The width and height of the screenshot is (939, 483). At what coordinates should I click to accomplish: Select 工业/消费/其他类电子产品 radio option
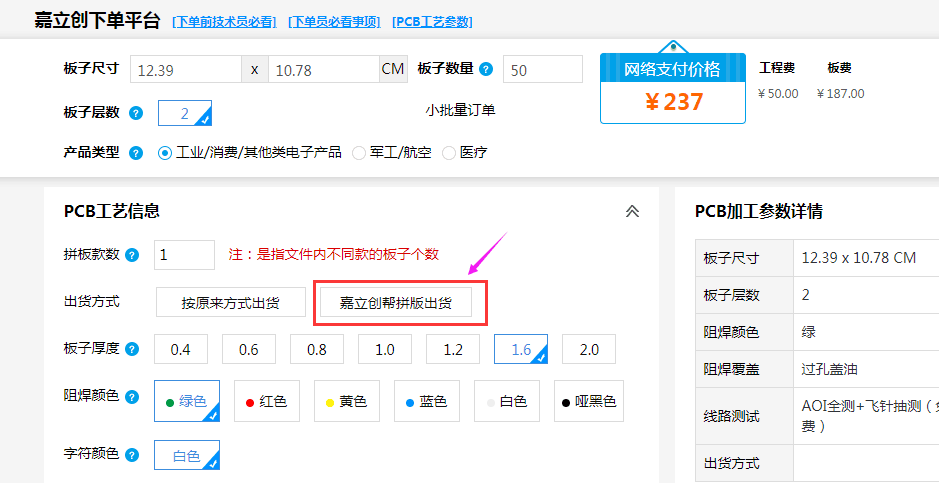pyautogui.click(x=165, y=153)
